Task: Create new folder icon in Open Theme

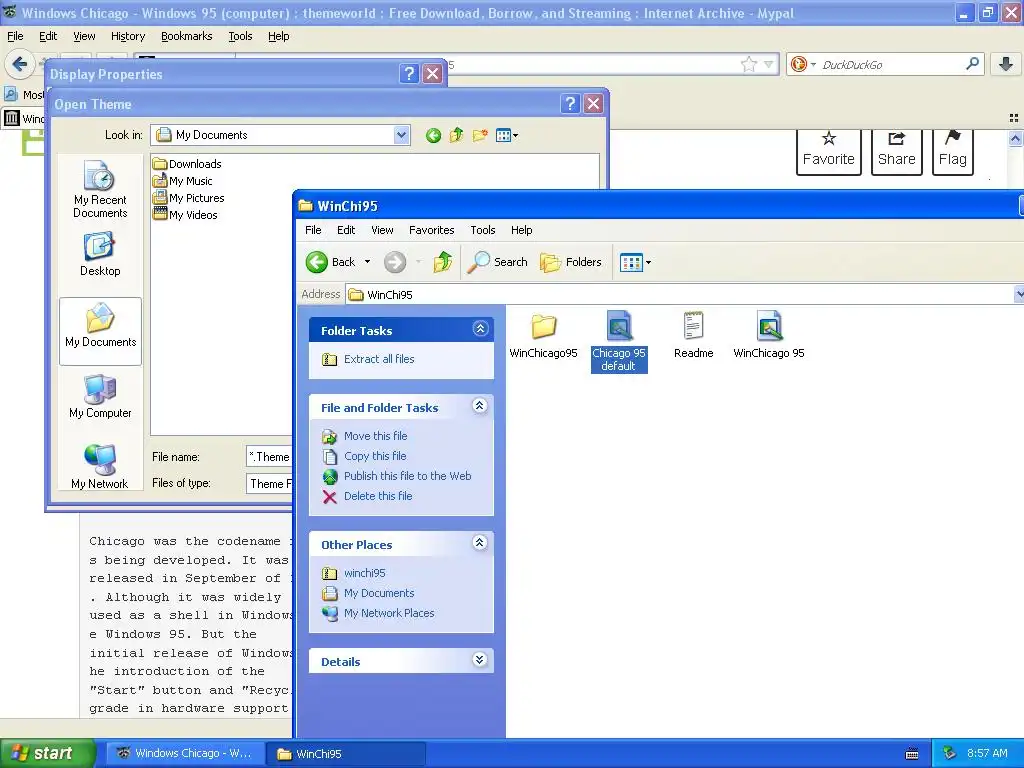Action: [480, 135]
